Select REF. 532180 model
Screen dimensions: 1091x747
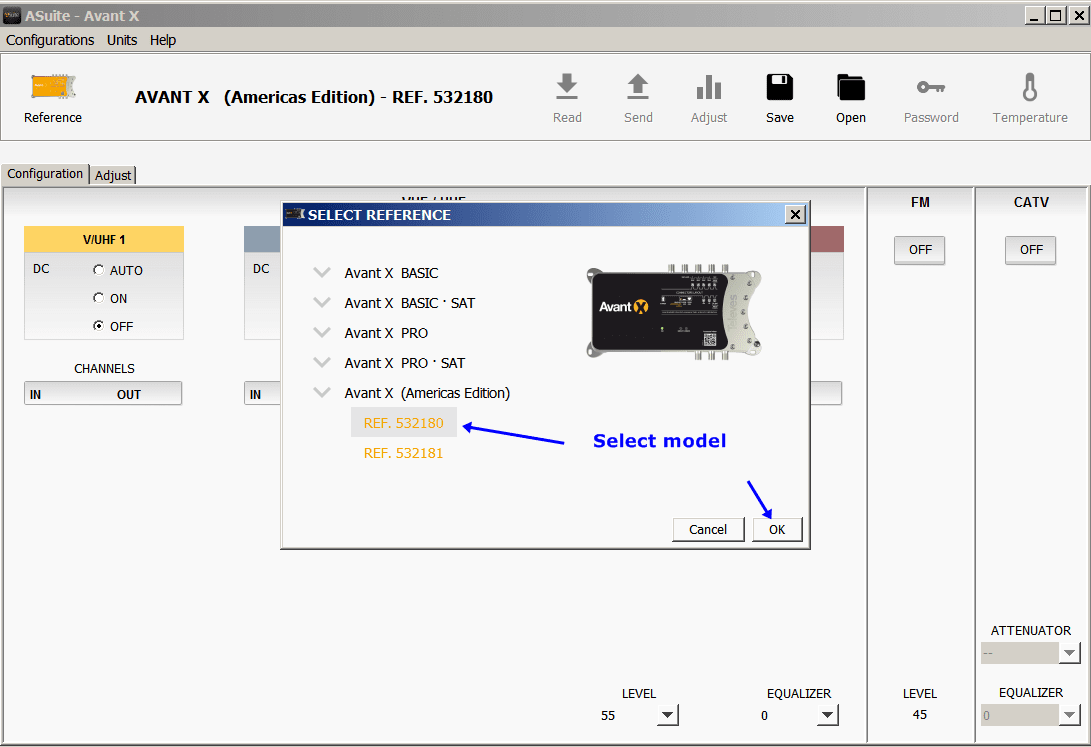[404, 423]
